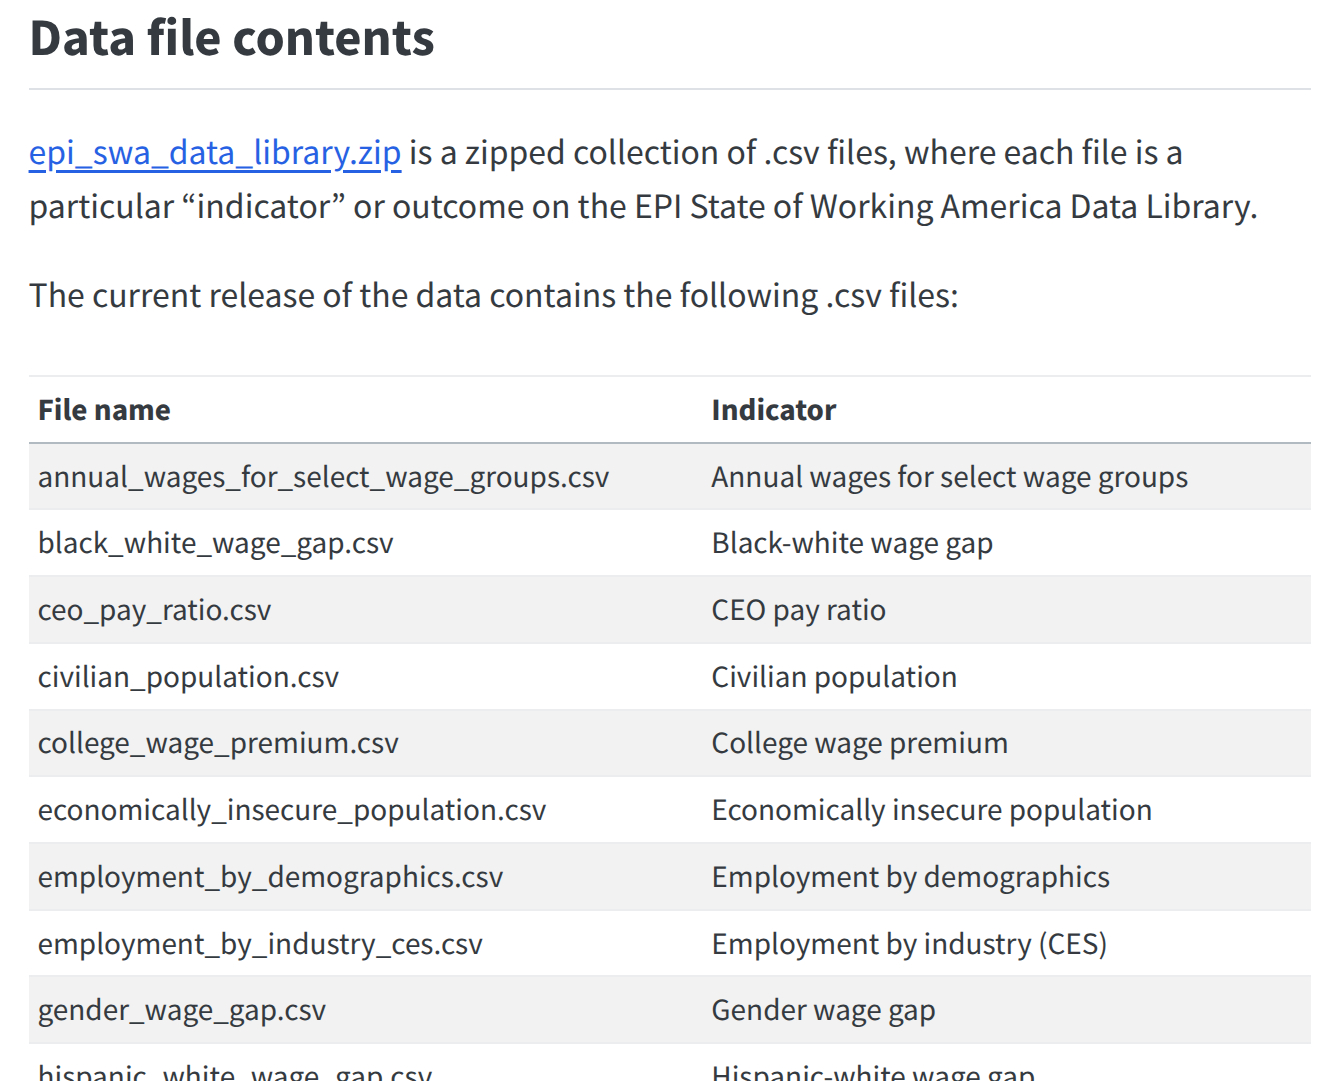Click the gender_wage_gap.csv file name
Viewport: 1318px width, 1081px height.
tap(182, 1010)
